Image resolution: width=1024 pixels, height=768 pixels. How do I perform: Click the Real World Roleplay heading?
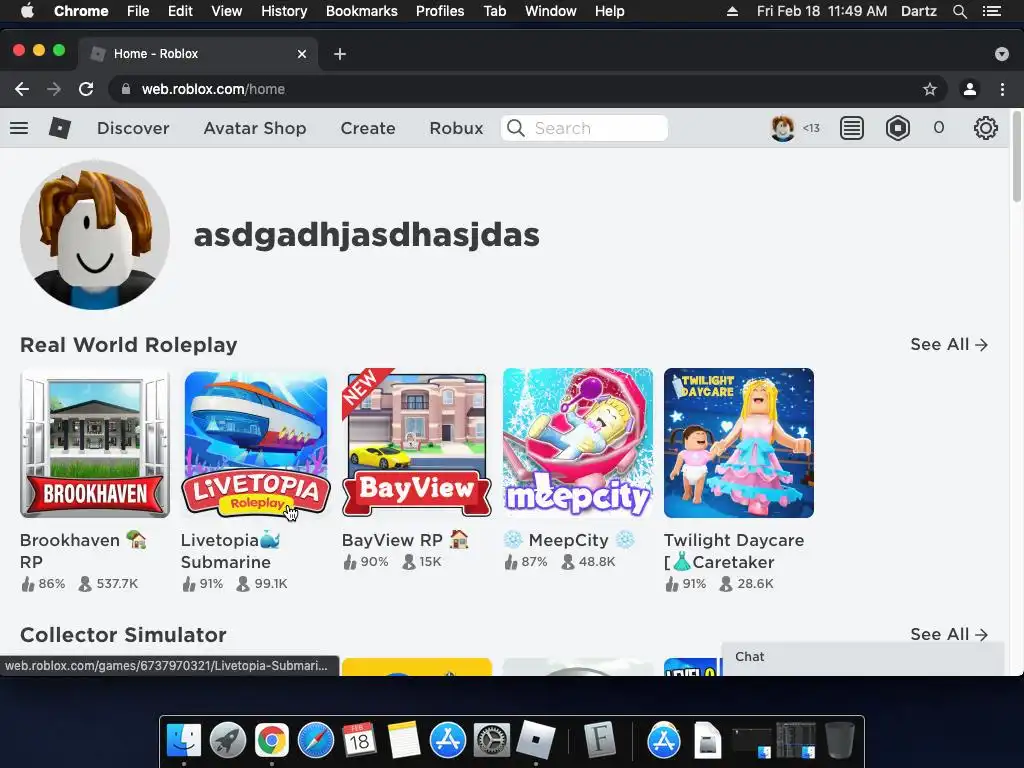click(129, 344)
